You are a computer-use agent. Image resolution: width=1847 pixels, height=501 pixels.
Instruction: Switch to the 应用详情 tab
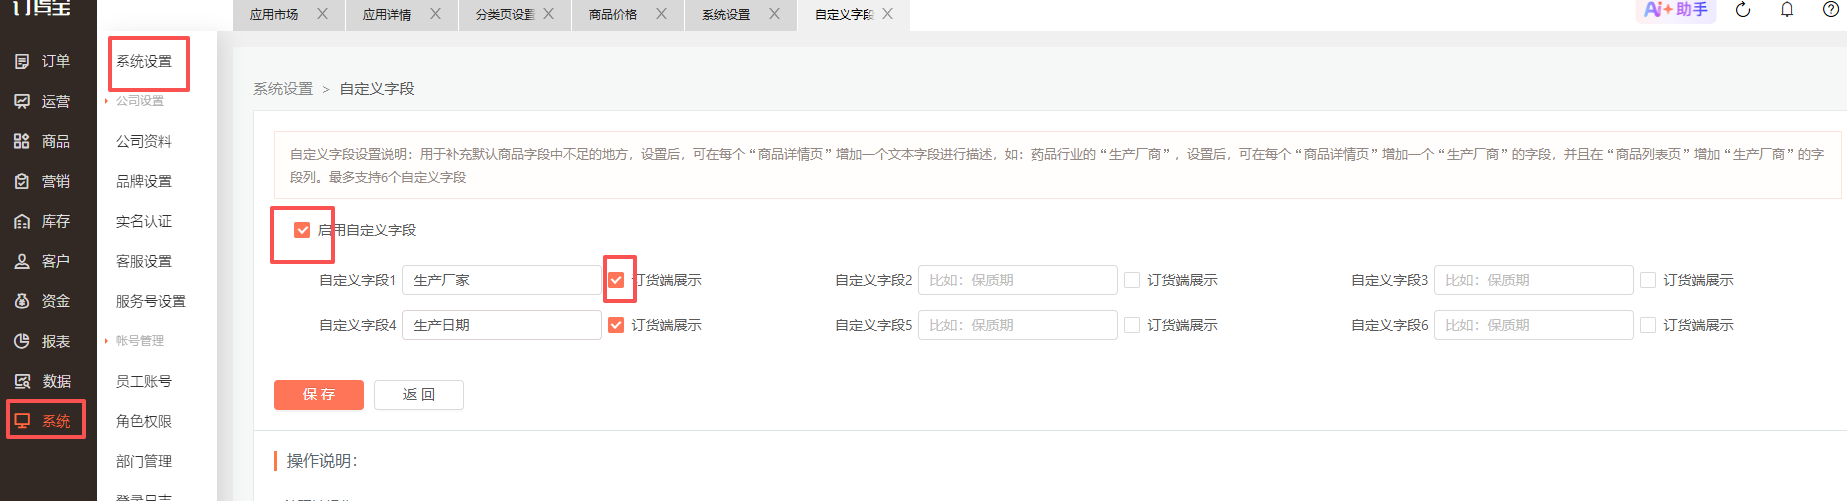387,15
